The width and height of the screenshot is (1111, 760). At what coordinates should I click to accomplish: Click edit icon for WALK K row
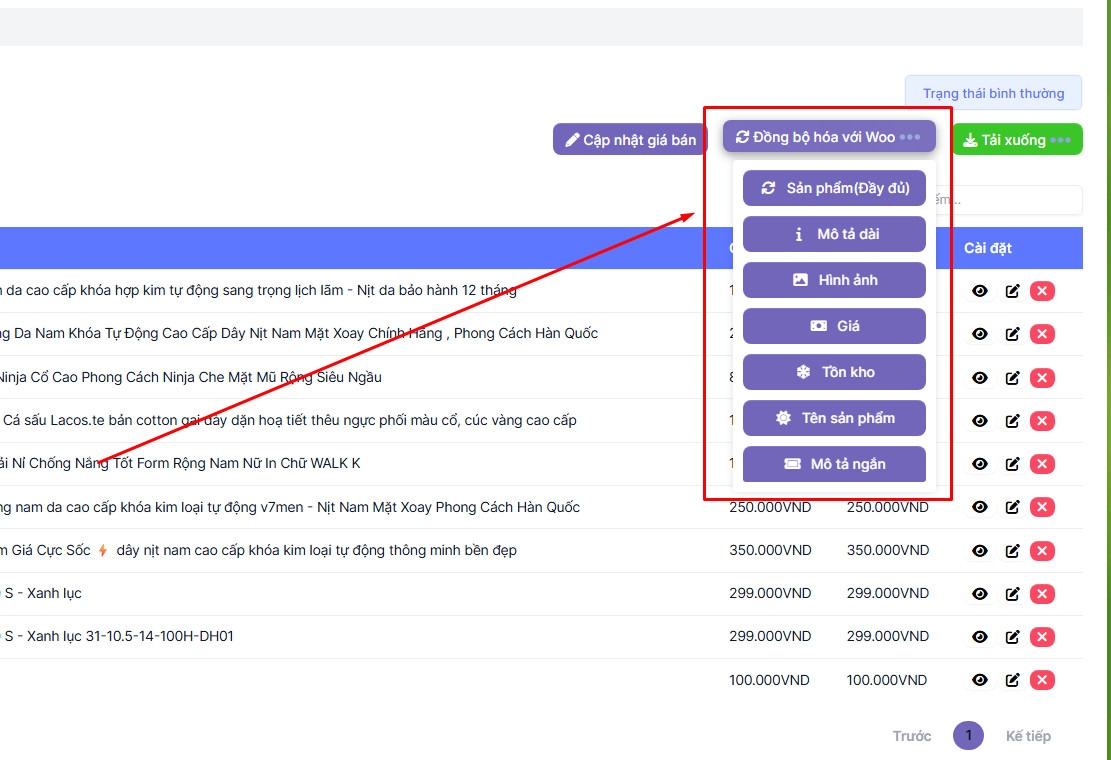(x=1012, y=464)
